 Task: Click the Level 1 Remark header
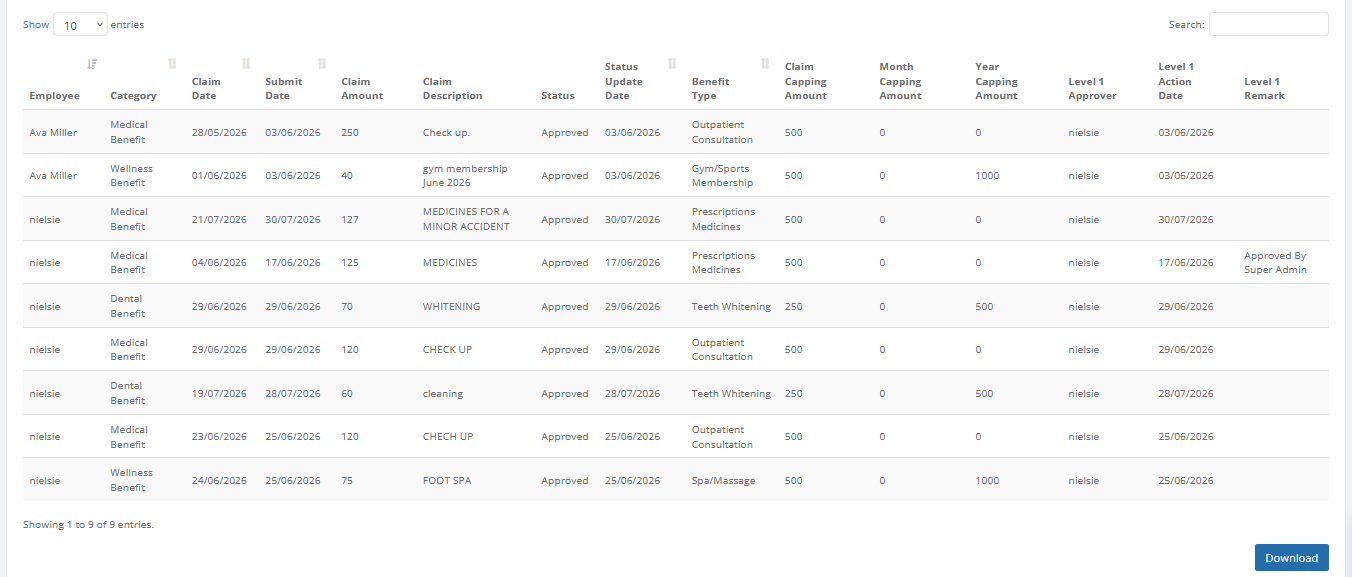(x=1265, y=89)
